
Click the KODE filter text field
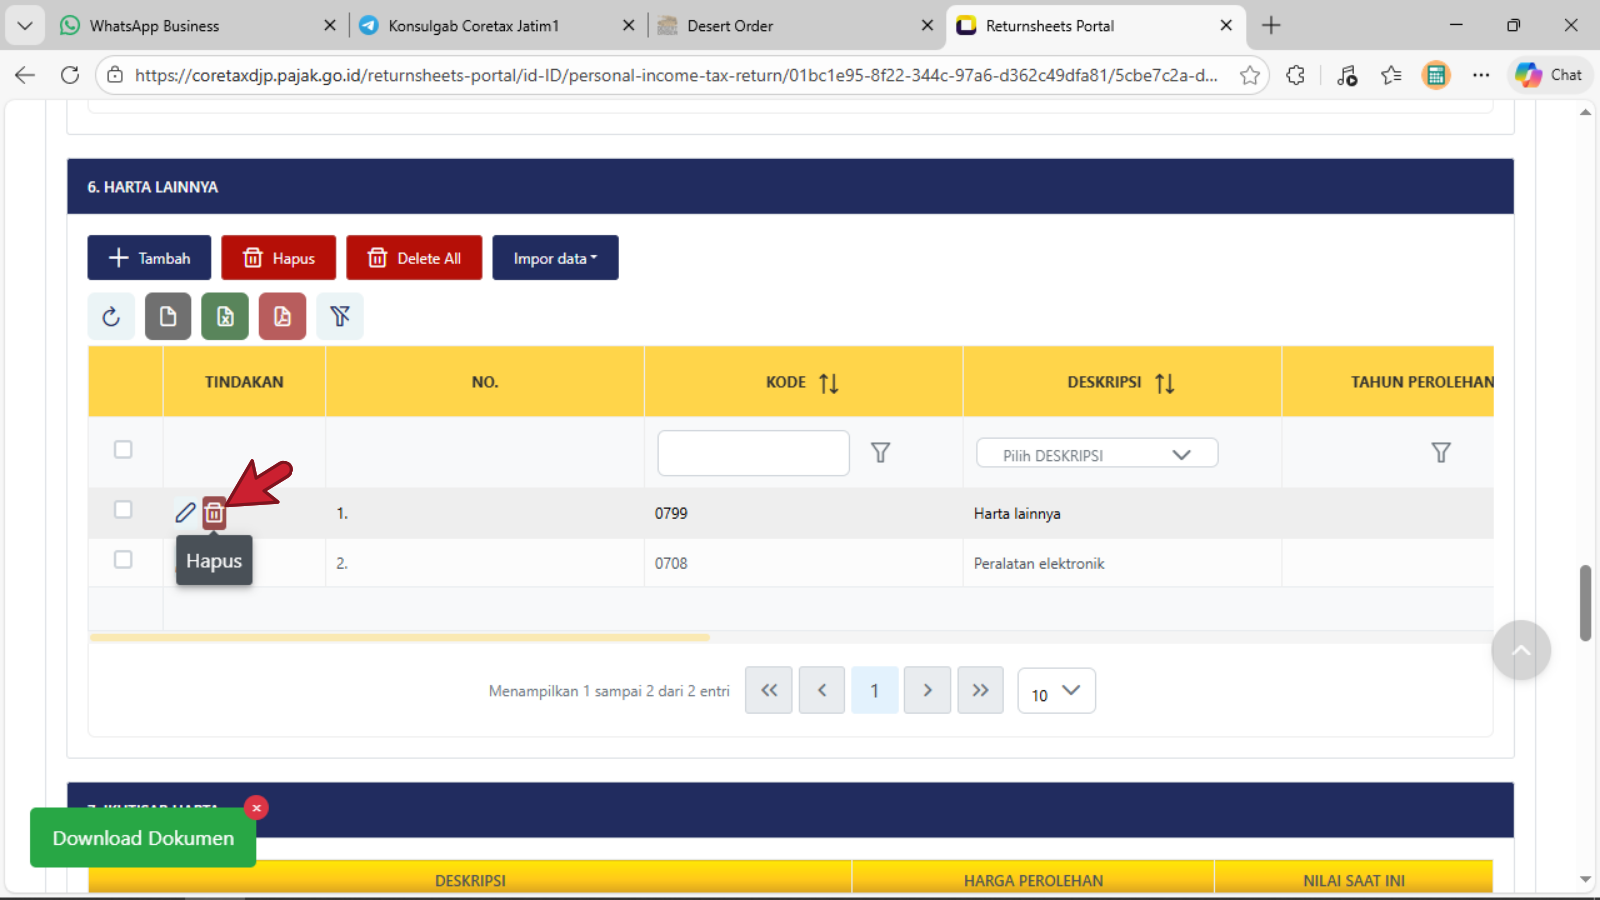coord(753,453)
